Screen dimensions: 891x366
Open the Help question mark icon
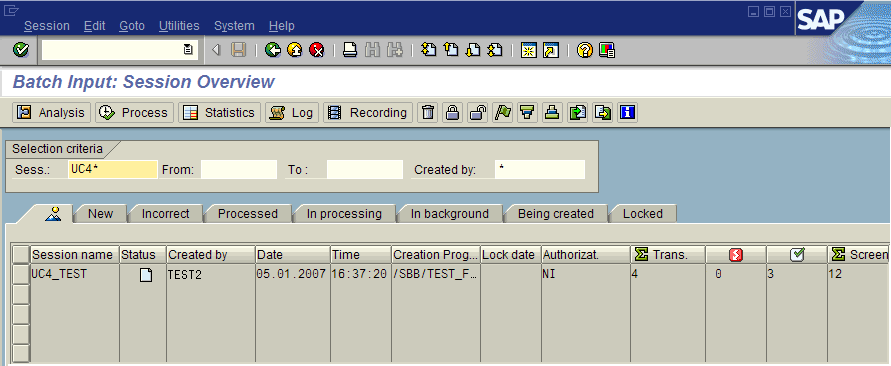tap(584, 50)
